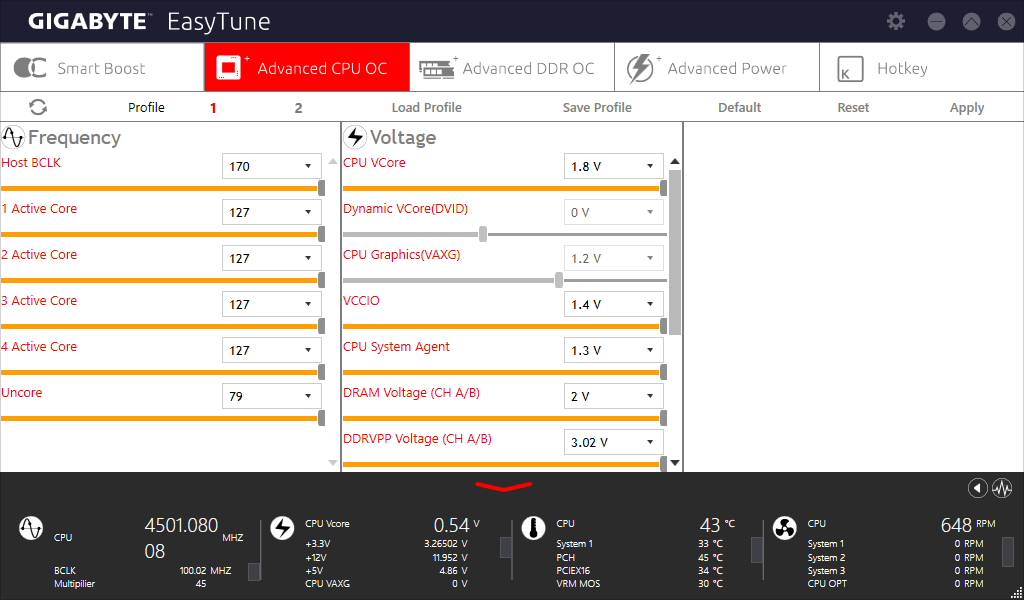Viewport: 1024px width, 600px height.
Task: Click the Voltage lightning bolt icon
Action: (355, 137)
